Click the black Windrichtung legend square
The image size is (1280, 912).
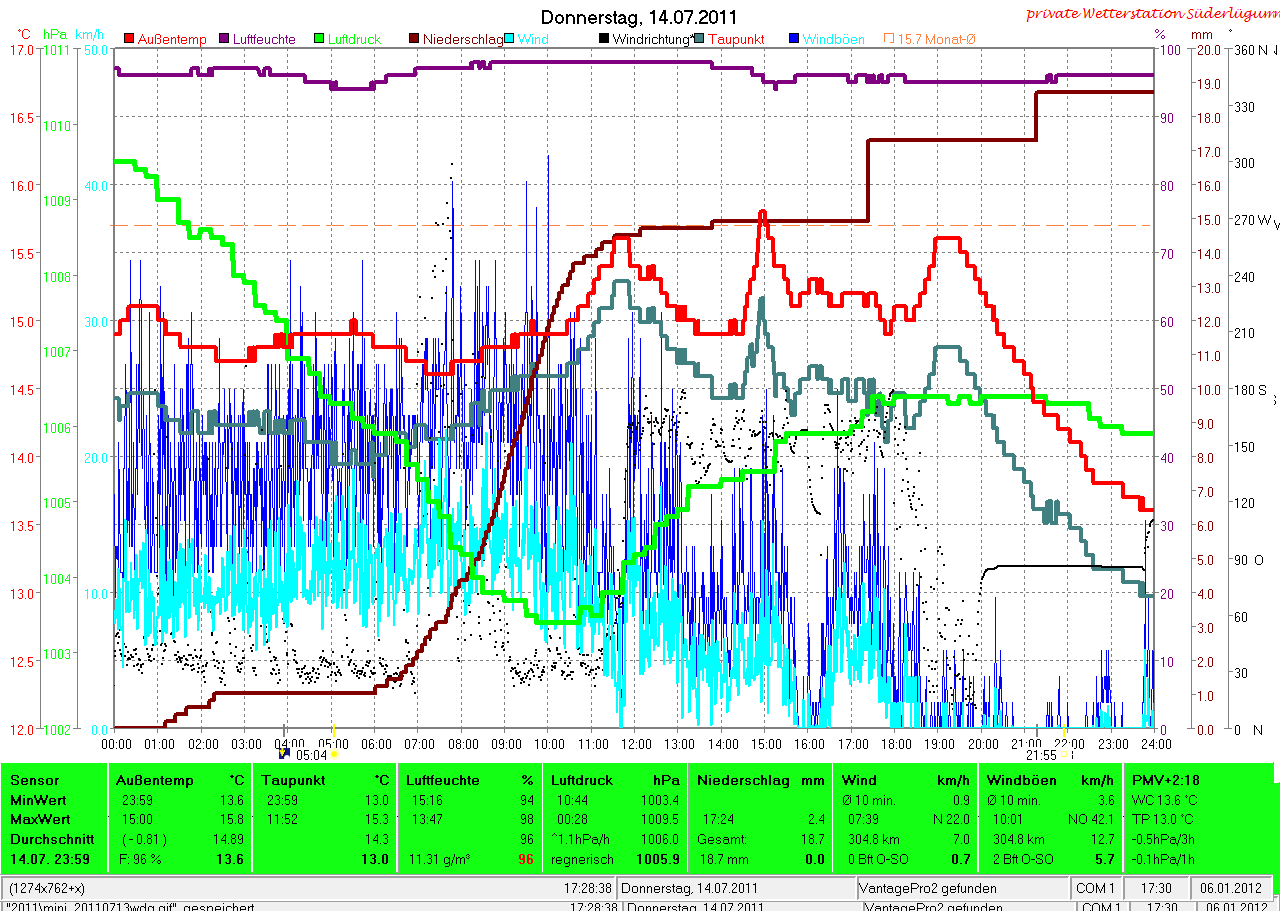pyautogui.click(x=604, y=39)
